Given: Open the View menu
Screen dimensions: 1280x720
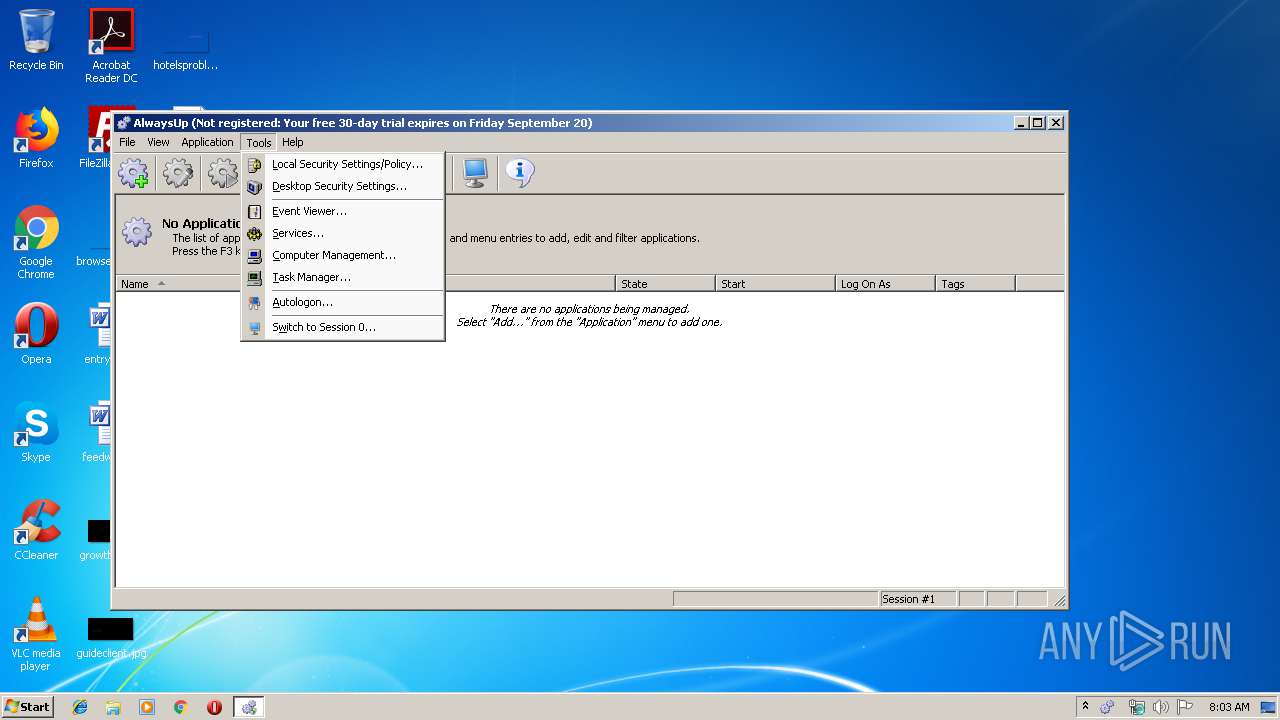Looking at the screenshot, I should [158, 142].
